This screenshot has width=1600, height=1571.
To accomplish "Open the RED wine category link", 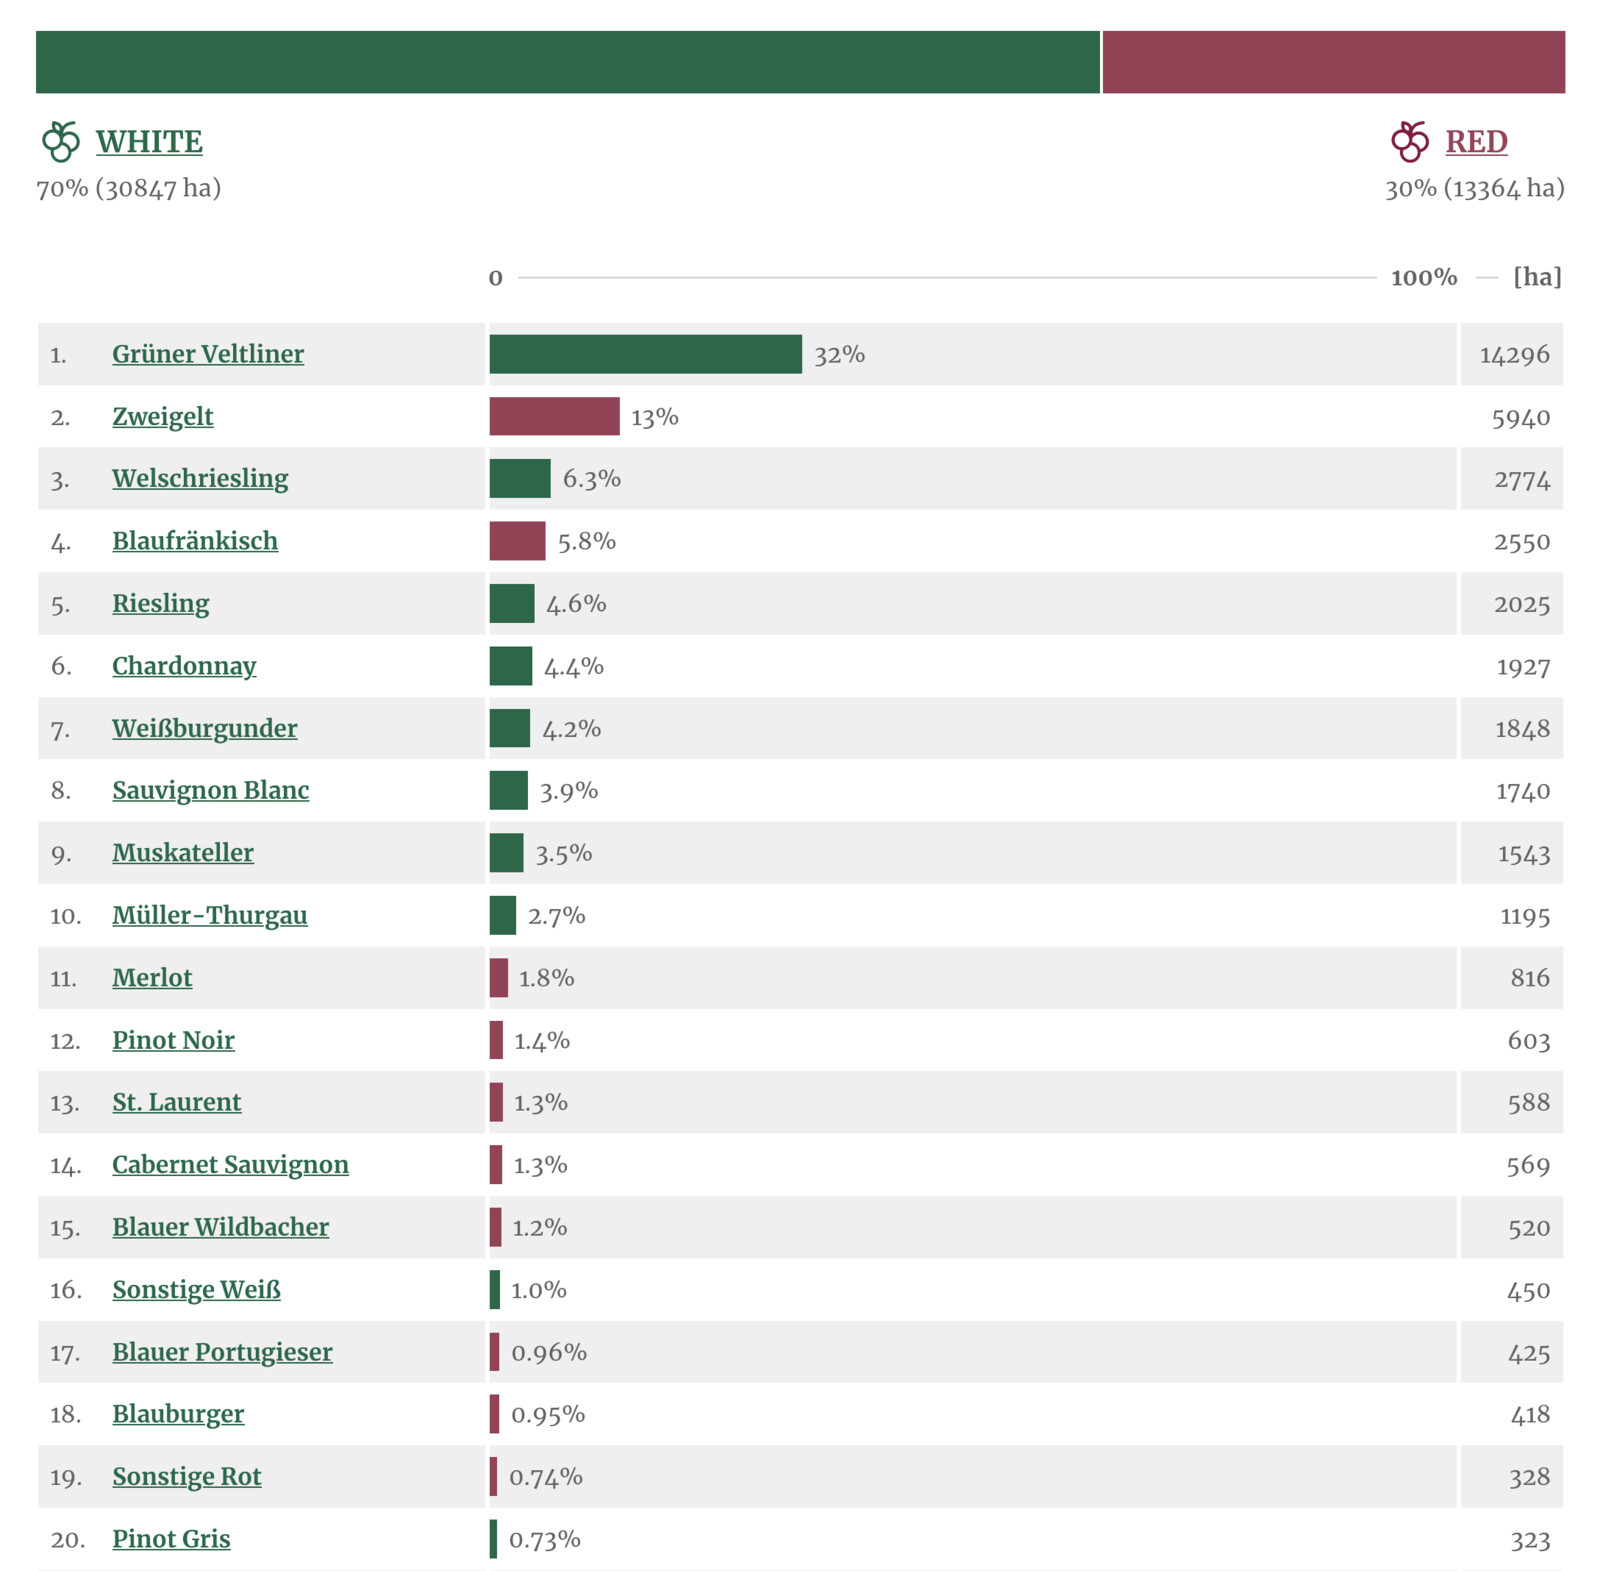I will pos(1476,142).
